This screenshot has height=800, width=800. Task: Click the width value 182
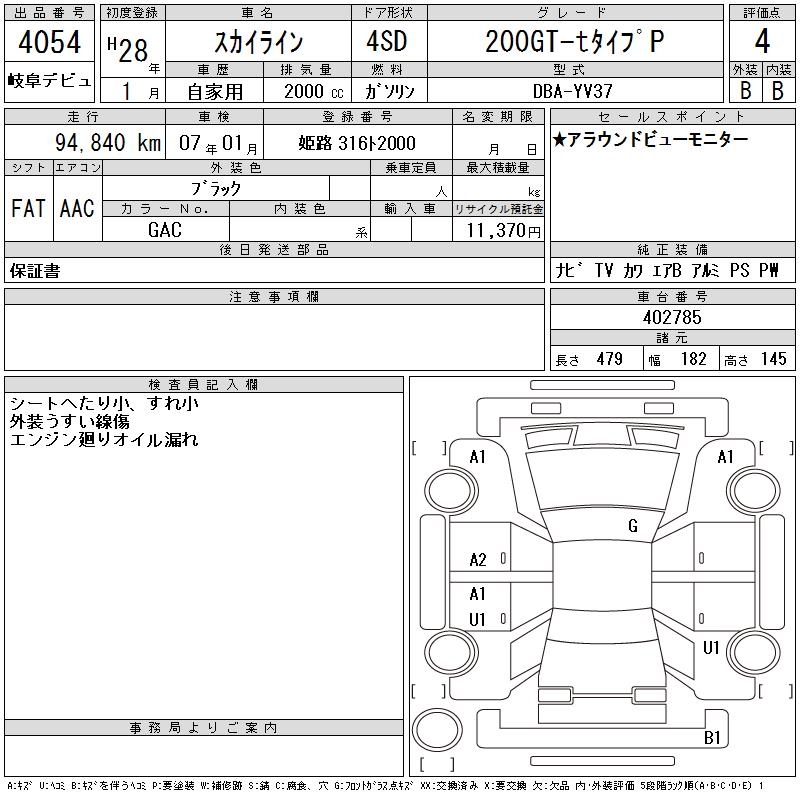tap(693, 359)
